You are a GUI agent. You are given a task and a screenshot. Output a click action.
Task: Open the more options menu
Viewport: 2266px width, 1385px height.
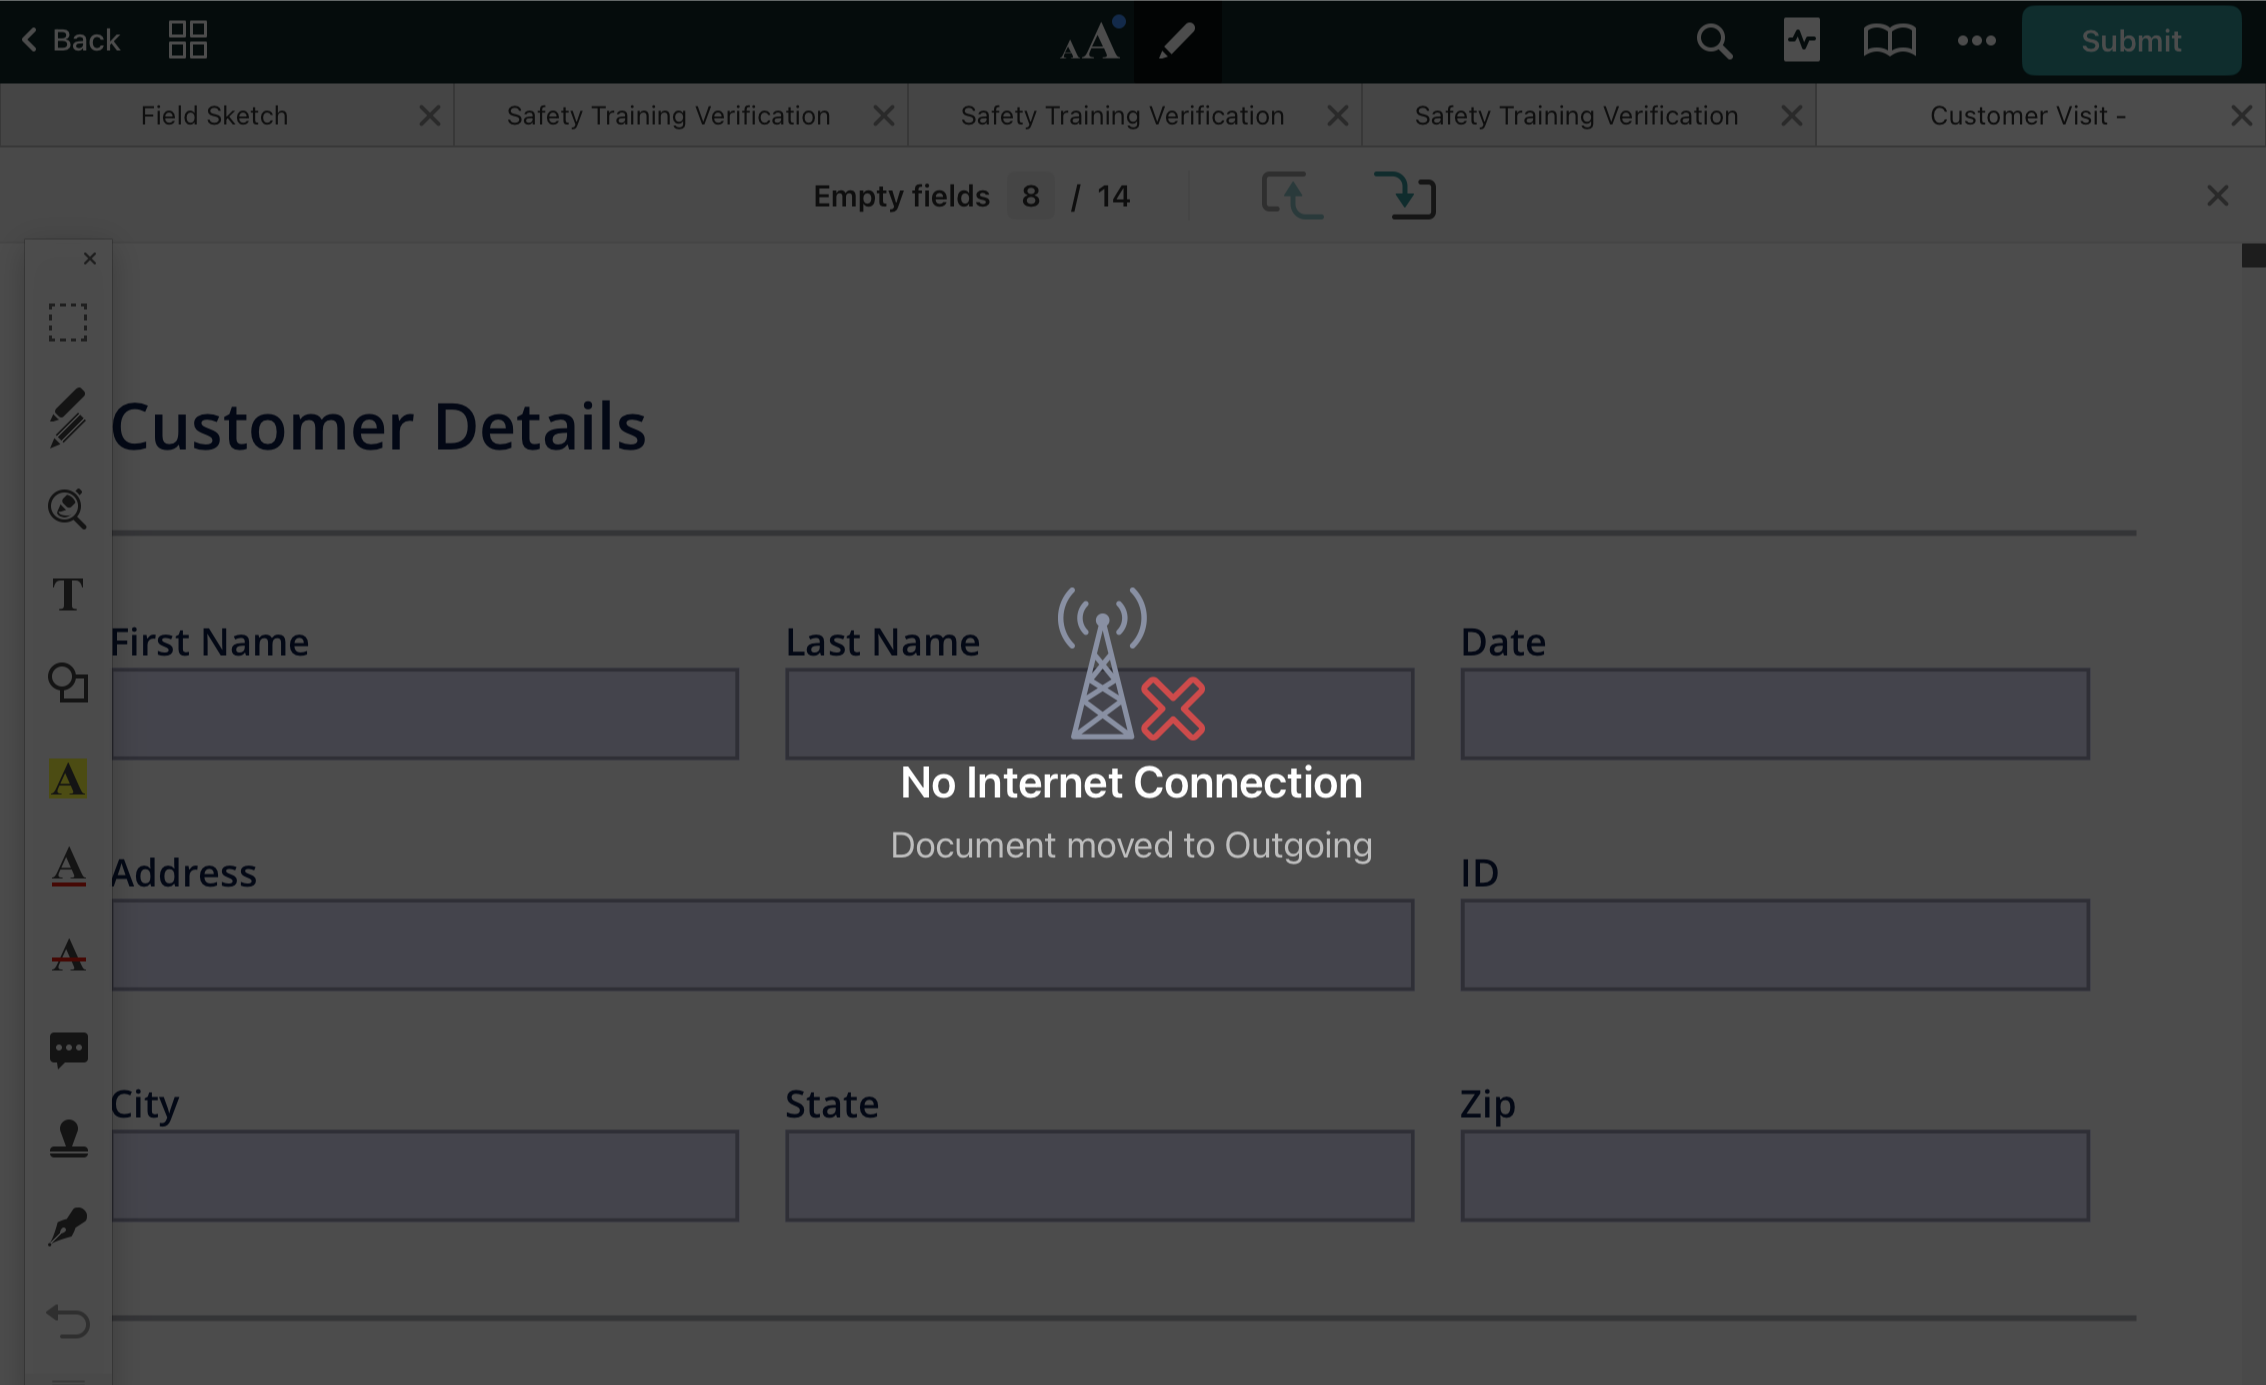click(1976, 41)
